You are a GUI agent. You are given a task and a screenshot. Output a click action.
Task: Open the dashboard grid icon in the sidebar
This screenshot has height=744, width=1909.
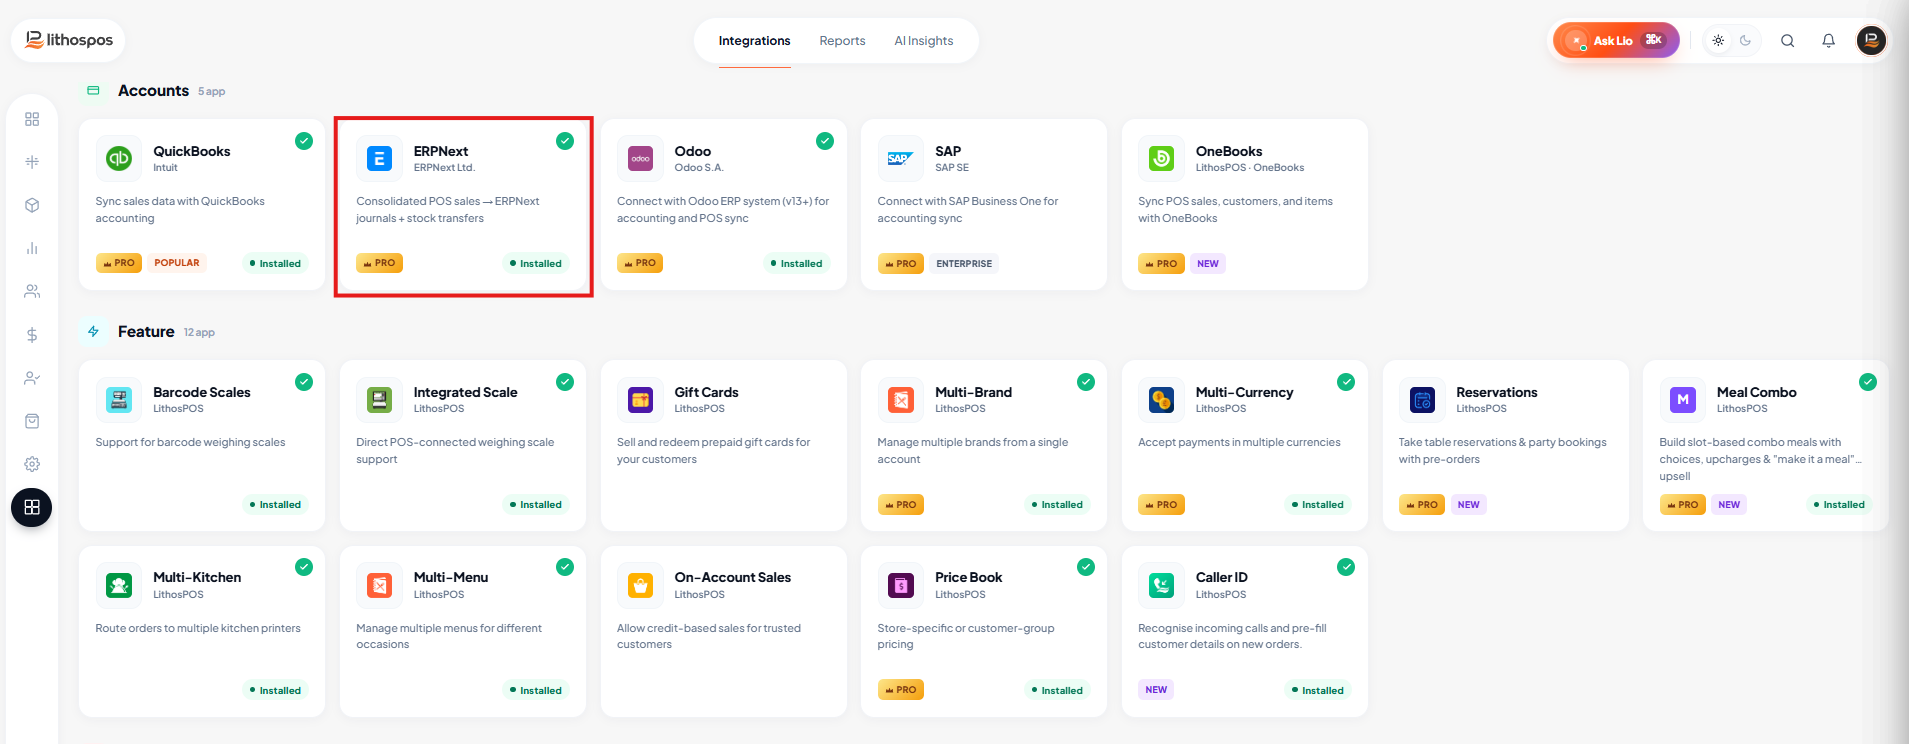pyautogui.click(x=32, y=119)
